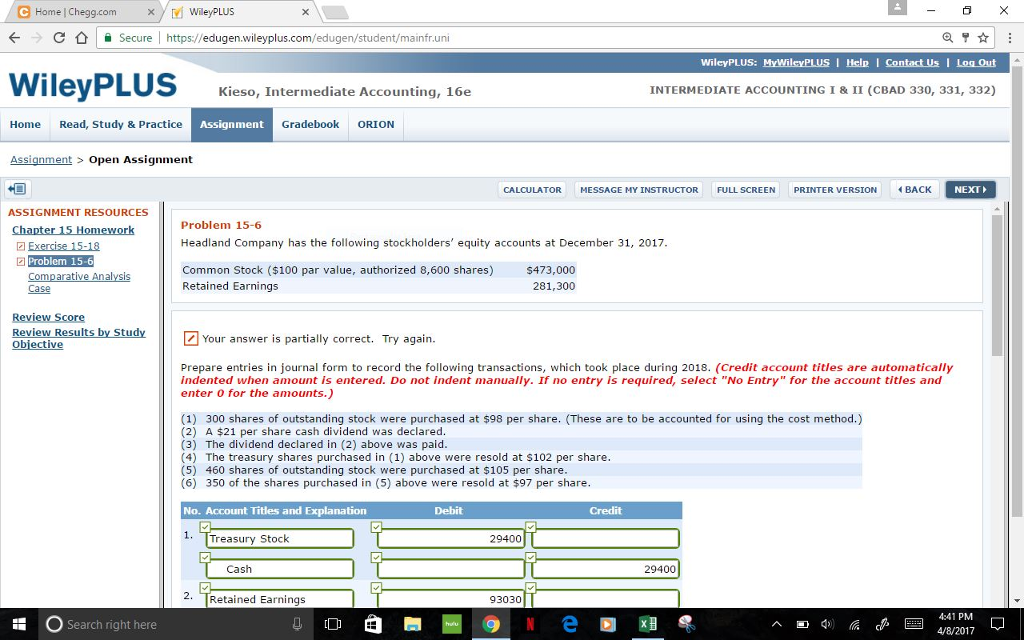The height and width of the screenshot is (640, 1024).
Task: Click the Treasury Stock account title field
Action: (x=280, y=539)
